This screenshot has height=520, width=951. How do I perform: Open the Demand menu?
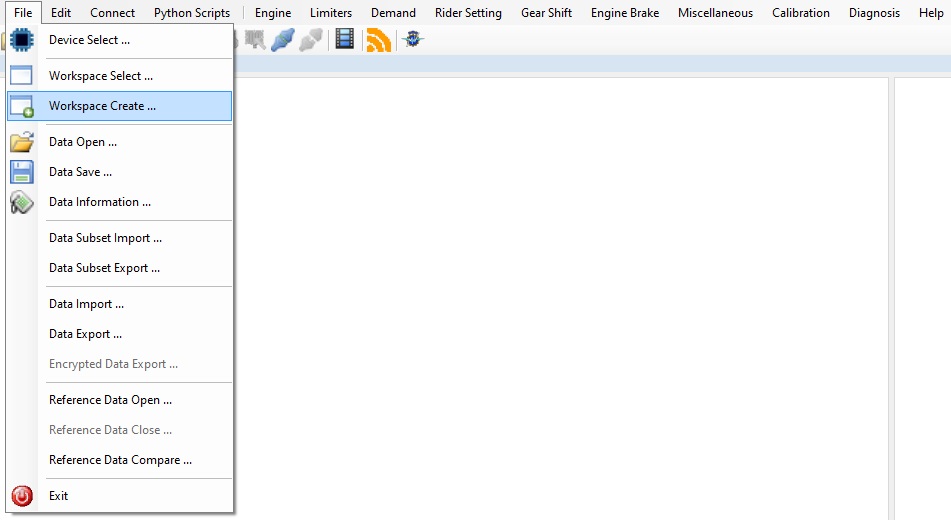click(x=394, y=13)
